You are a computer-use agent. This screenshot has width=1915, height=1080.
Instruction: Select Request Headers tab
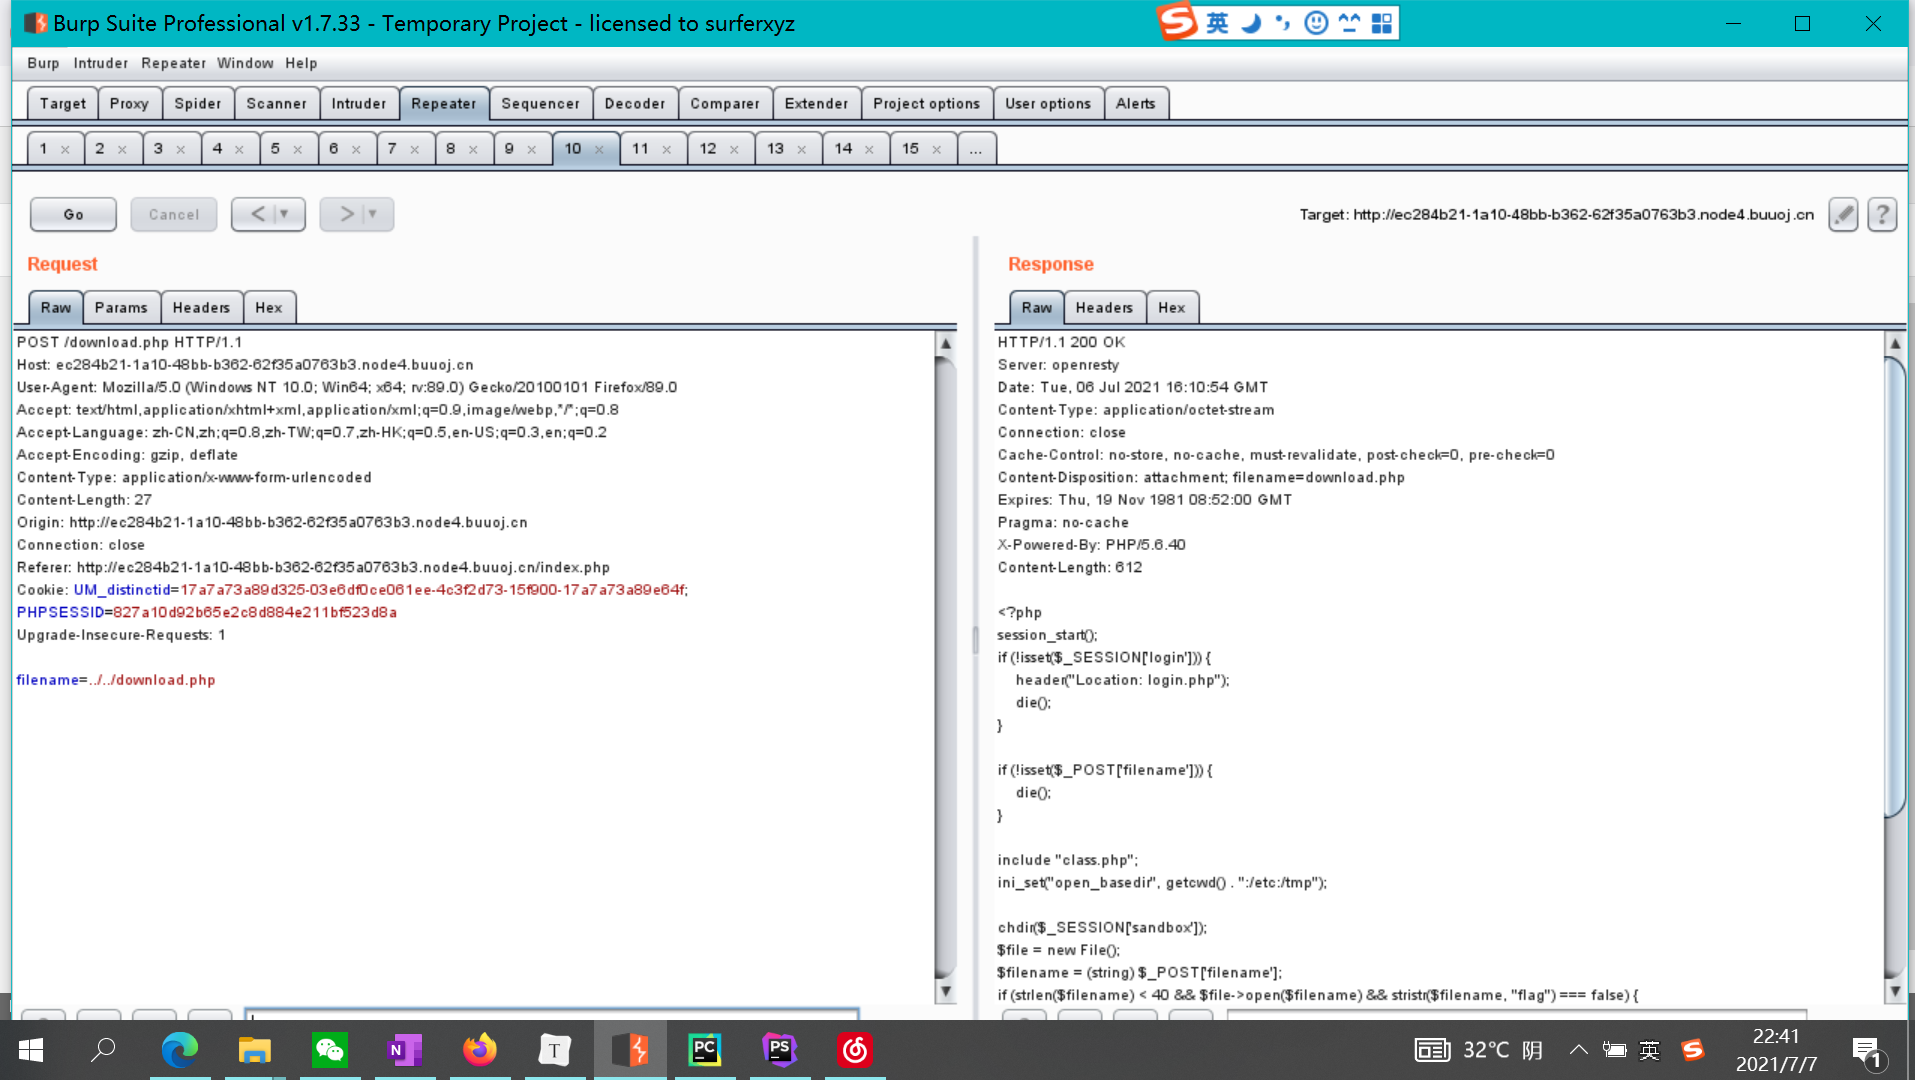201,308
